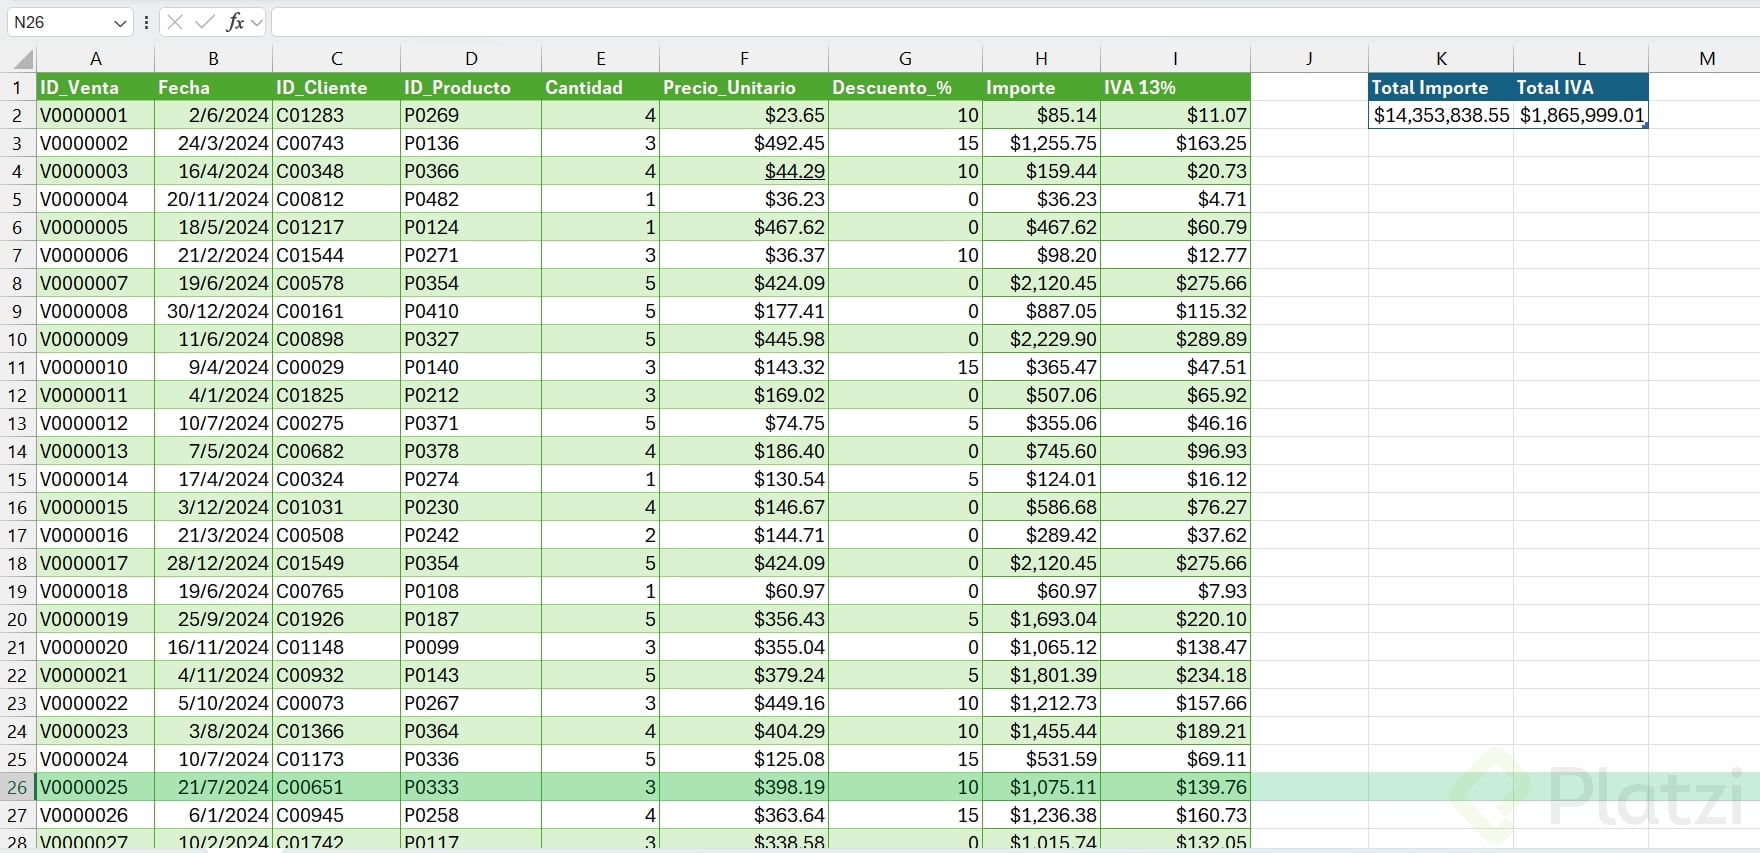The image size is (1760, 853).
Task: Select the $1,255.75 importe cell
Action: coord(1042,144)
